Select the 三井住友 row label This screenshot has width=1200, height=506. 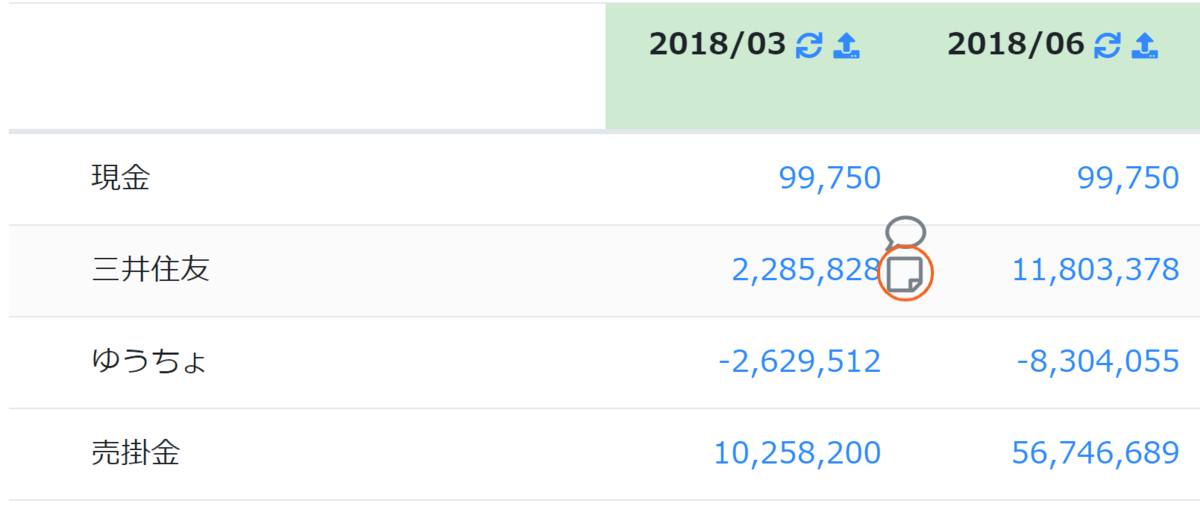[x=150, y=270]
